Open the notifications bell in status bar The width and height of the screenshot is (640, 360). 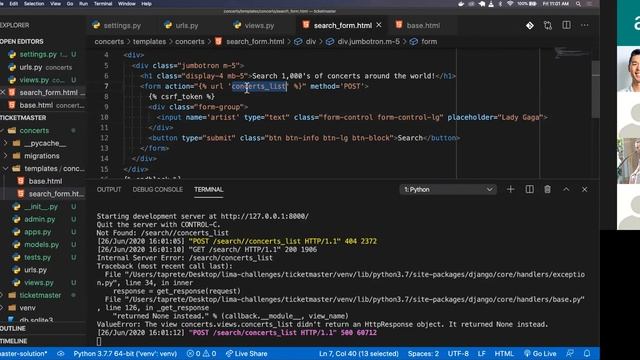click(587, 353)
